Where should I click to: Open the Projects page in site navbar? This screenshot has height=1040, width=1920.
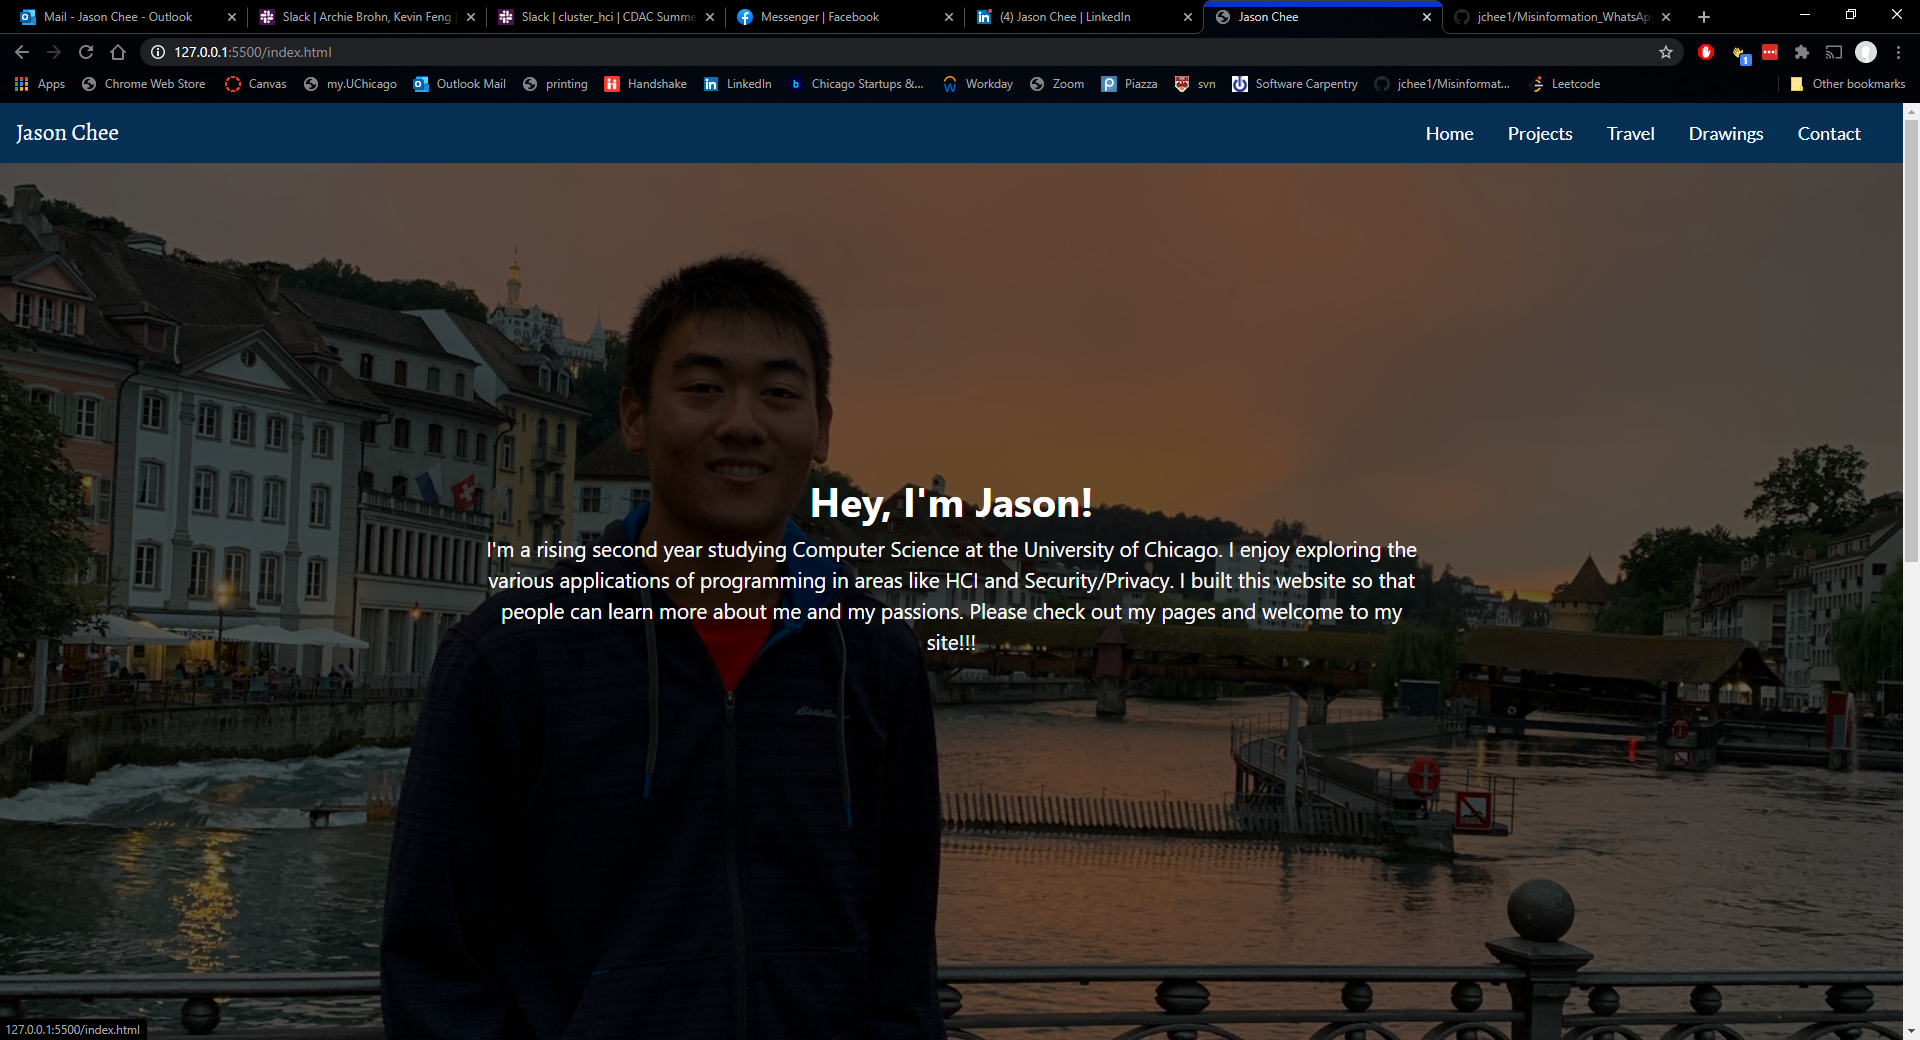1540,134
